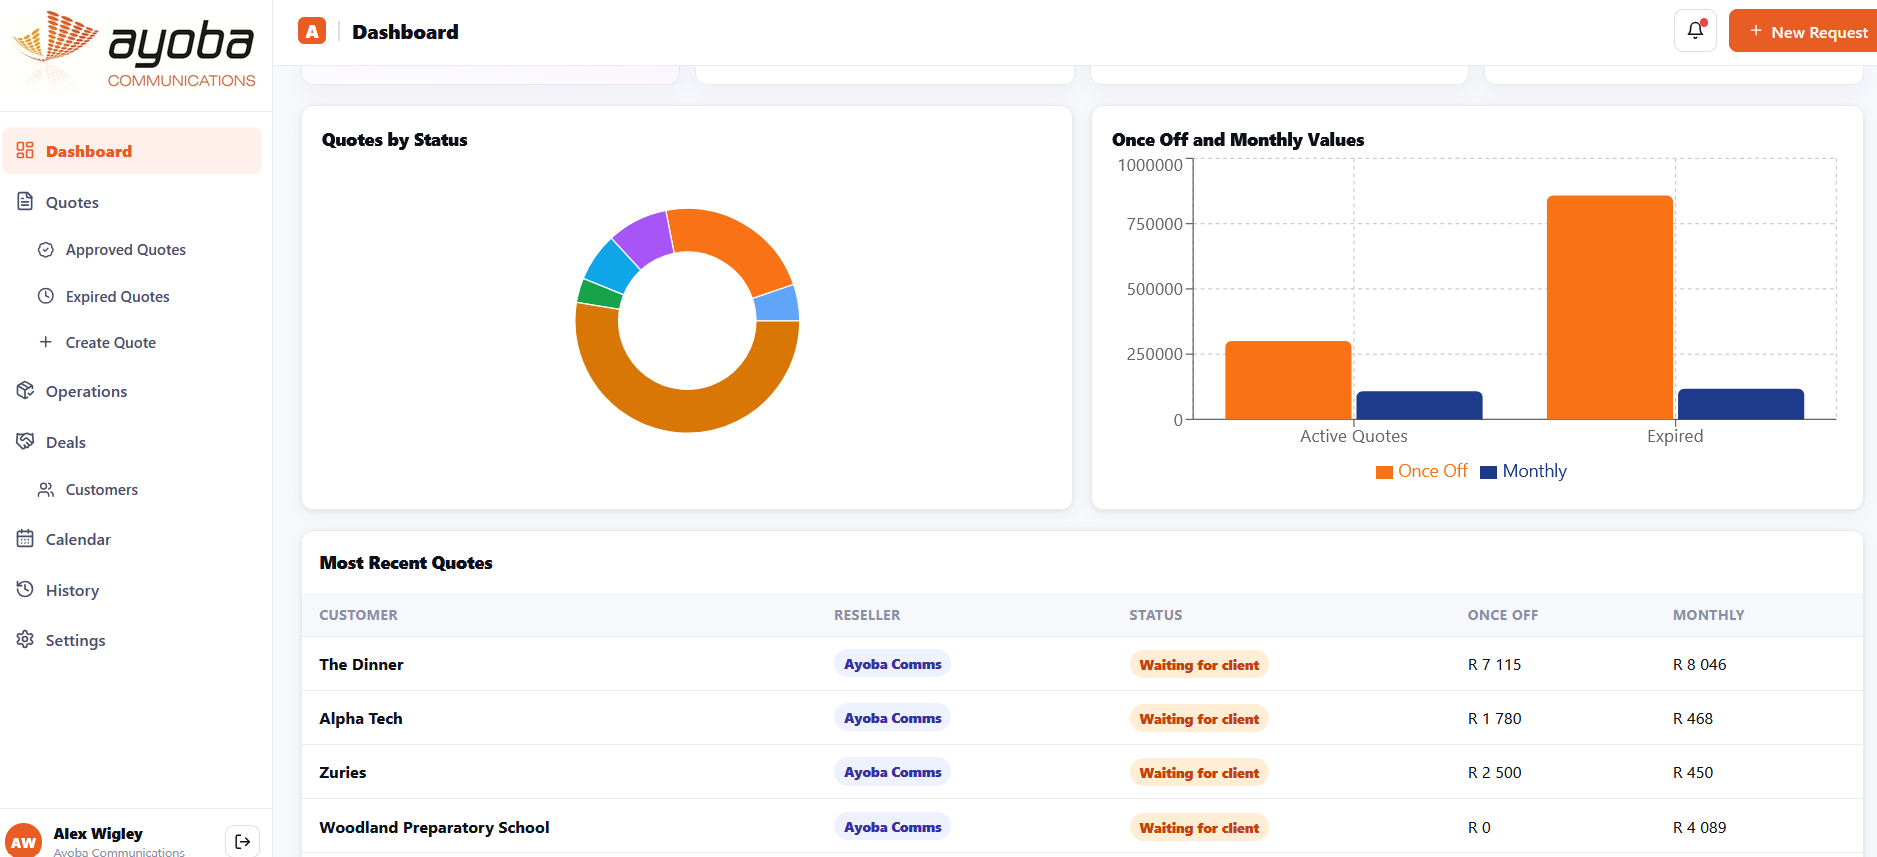The width and height of the screenshot is (1877, 857).
Task: Click the orange A badge in header
Action: pyautogui.click(x=312, y=31)
